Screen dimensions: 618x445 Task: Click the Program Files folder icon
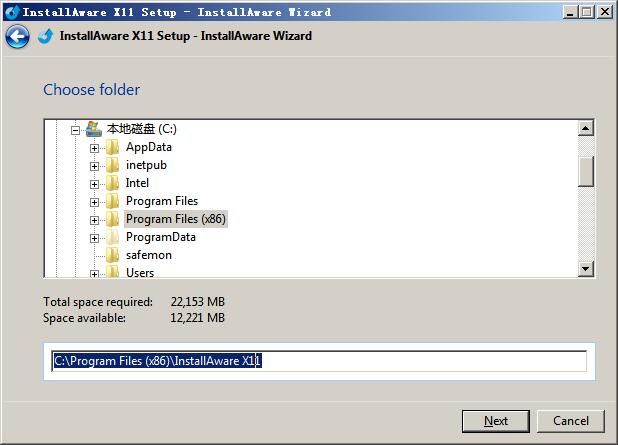click(112, 201)
